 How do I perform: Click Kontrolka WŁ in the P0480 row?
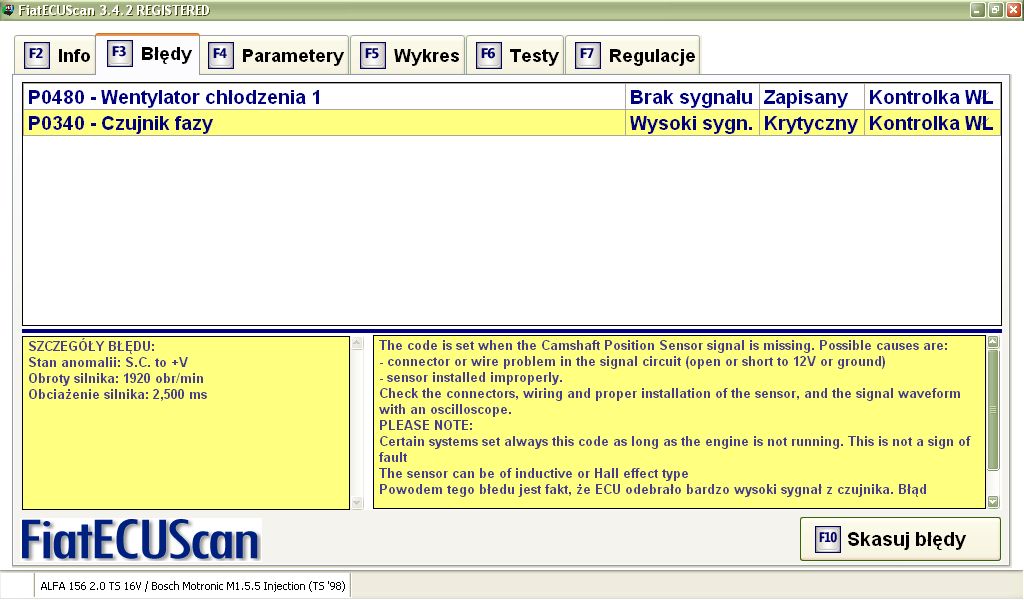click(932, 97)
